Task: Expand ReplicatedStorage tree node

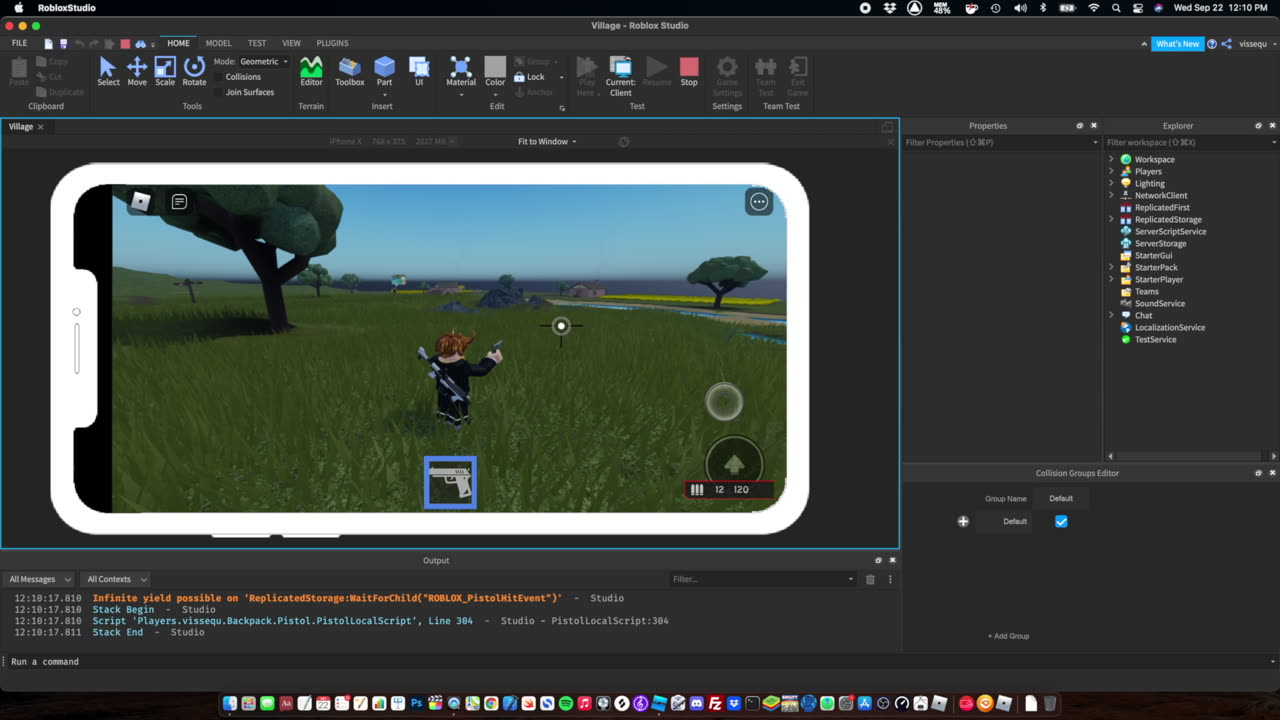Action: pyautogui.click(x=1111, y=220)
